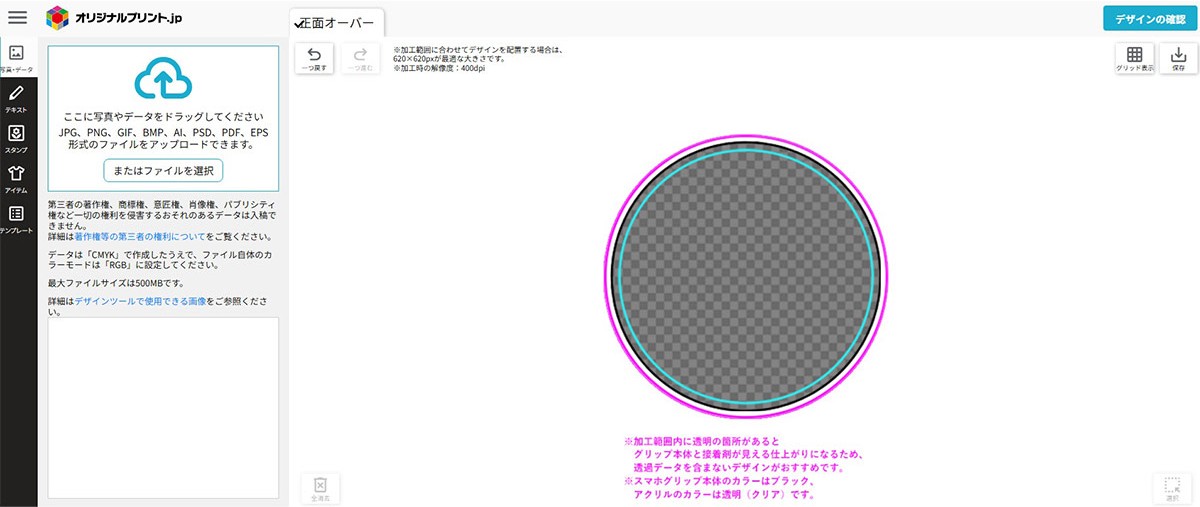Screen dimensions: 1200x507
Task: Click the デザインの確認 button
Action: point(1150,19)
